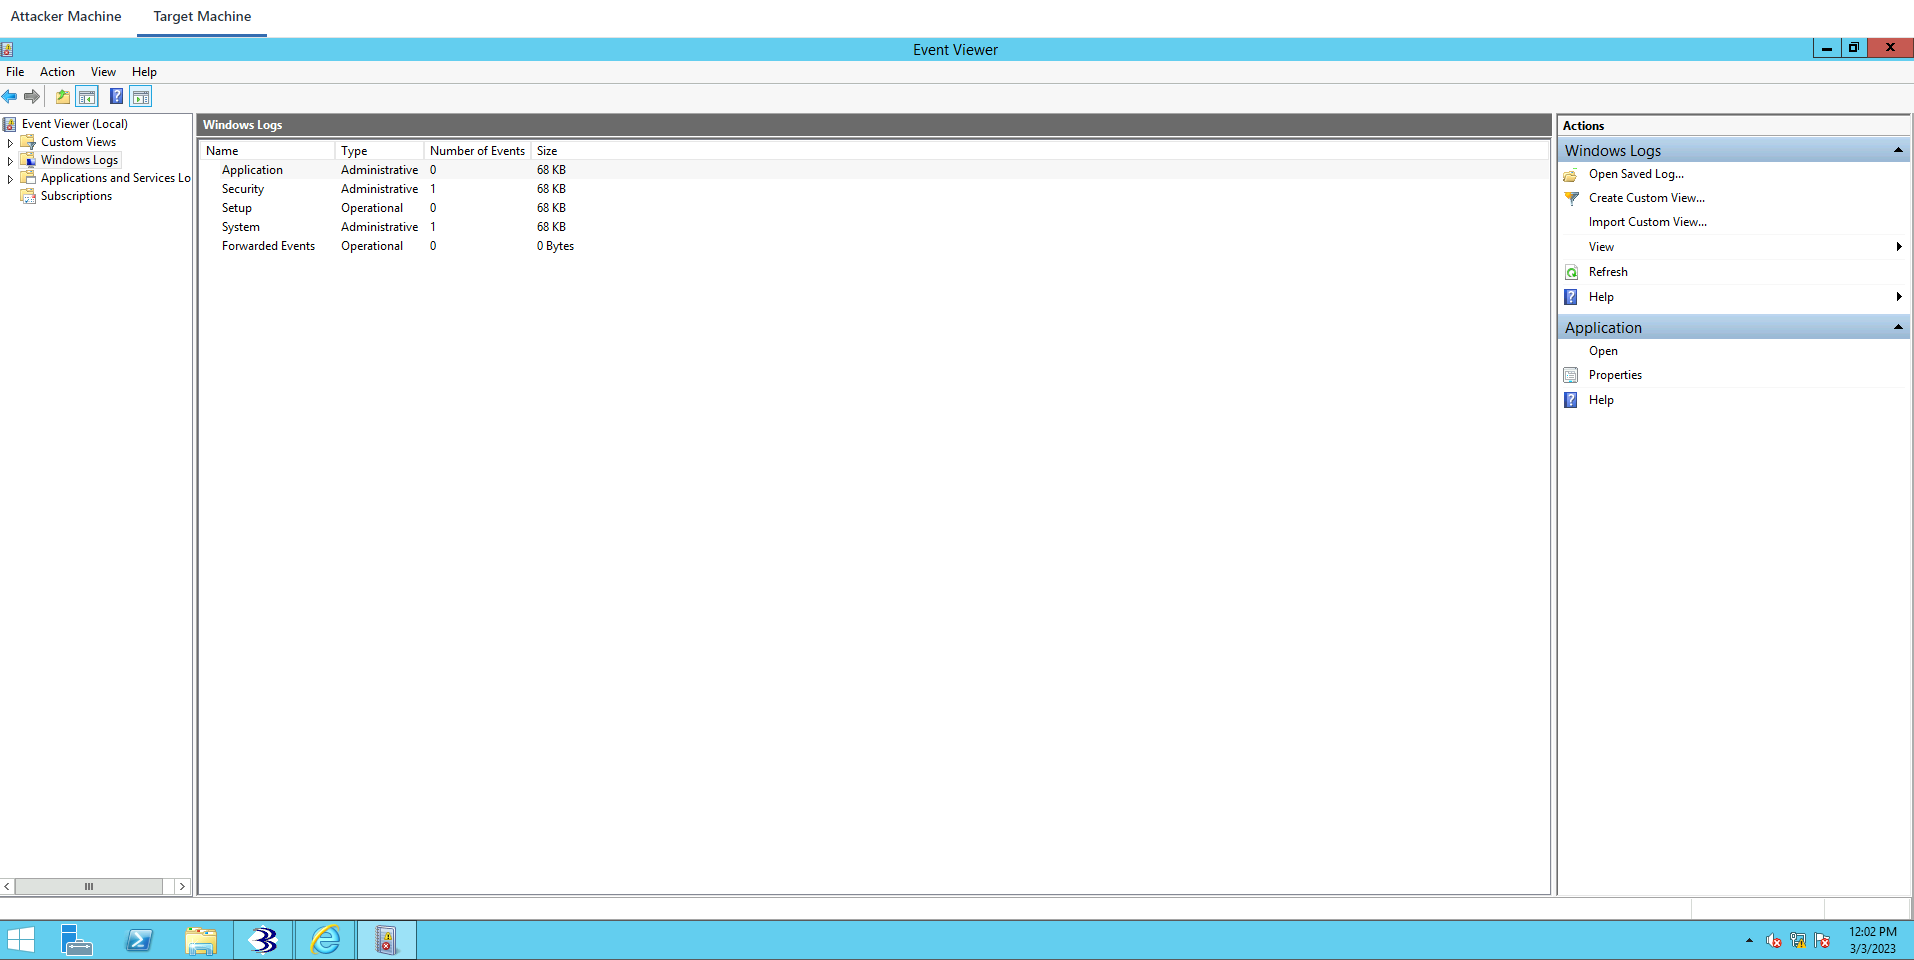Toggle Show/Hide Console Tree toolbar icon
Viewport: 1914px width, 960px height.
coord(87,97)
